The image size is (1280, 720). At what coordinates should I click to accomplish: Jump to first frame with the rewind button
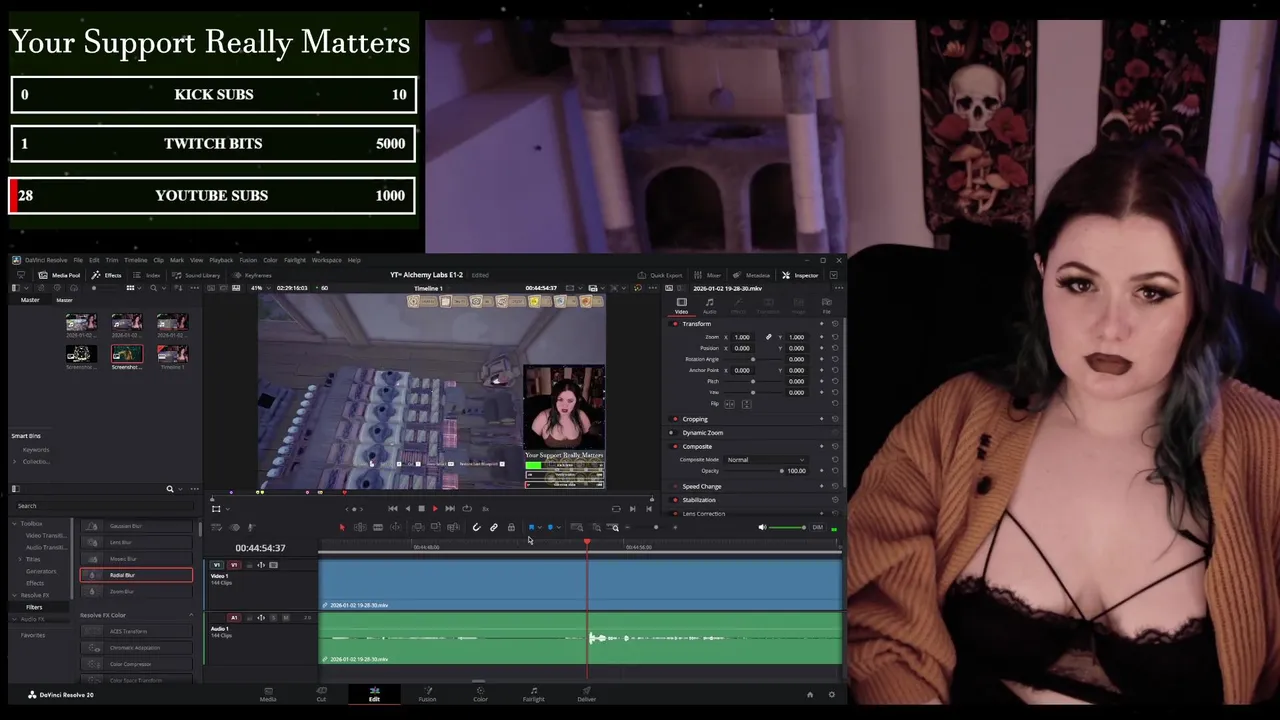392,508
